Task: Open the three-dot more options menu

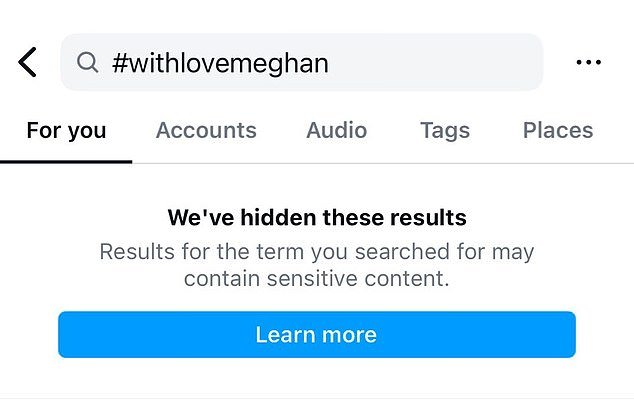Action: 588,62
